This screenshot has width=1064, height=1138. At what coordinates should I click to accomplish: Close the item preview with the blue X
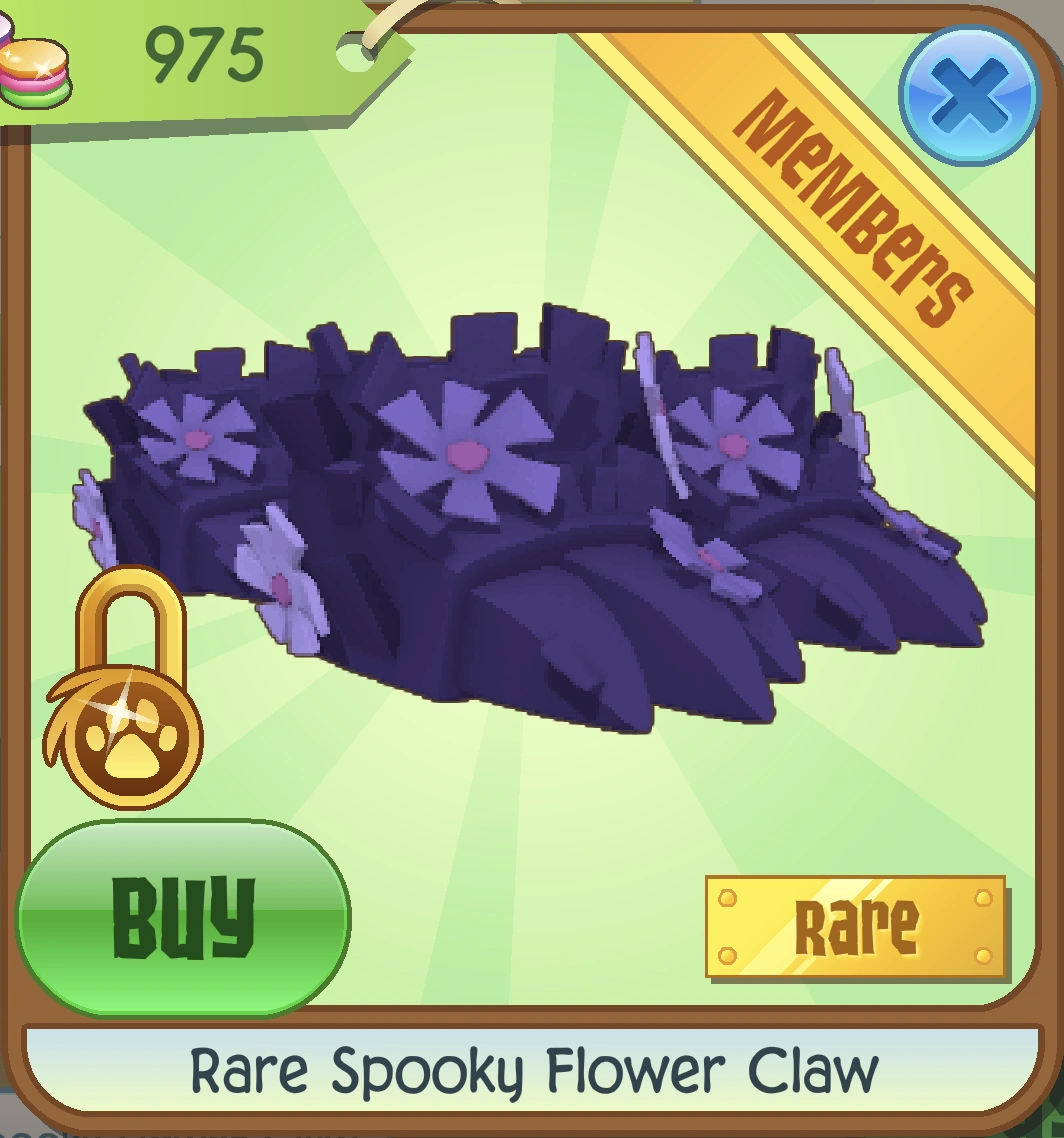[969, 95]
